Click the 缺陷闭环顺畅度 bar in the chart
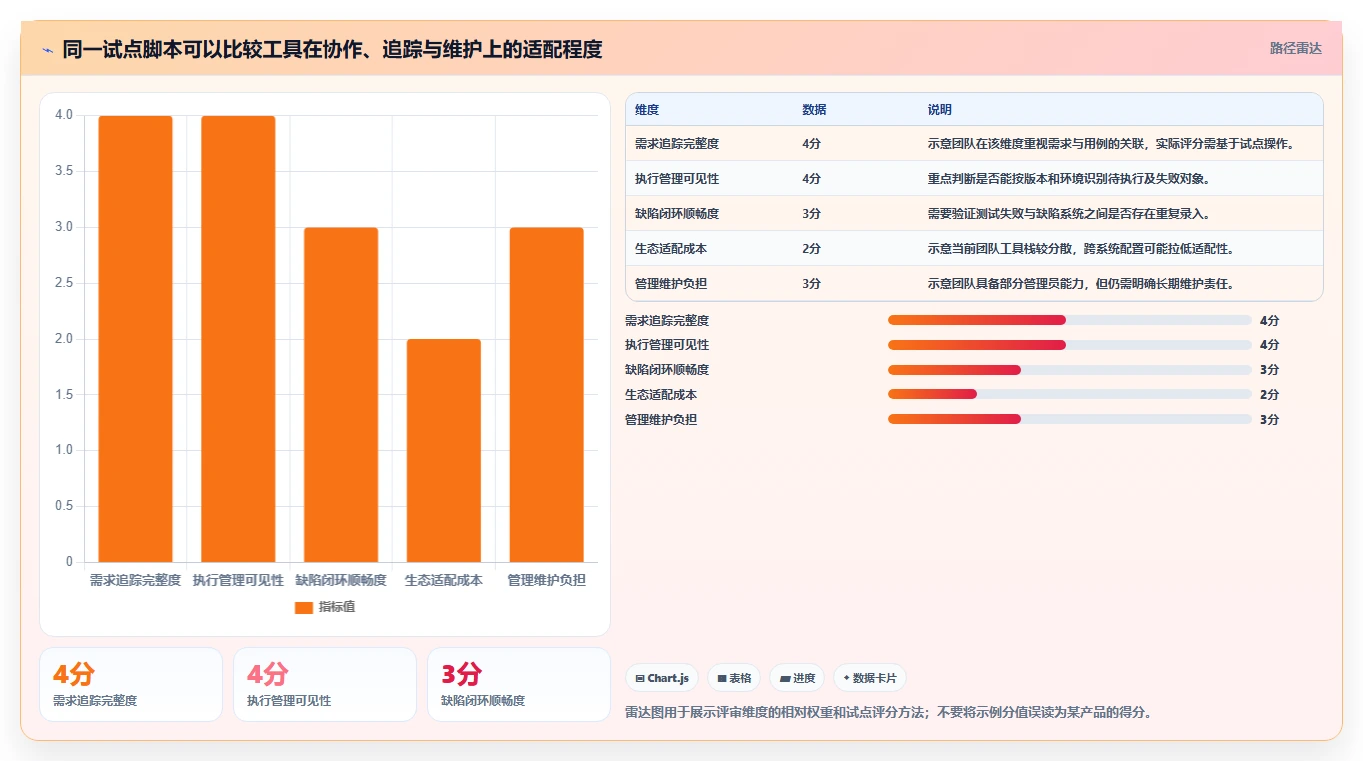 point(341,395)
